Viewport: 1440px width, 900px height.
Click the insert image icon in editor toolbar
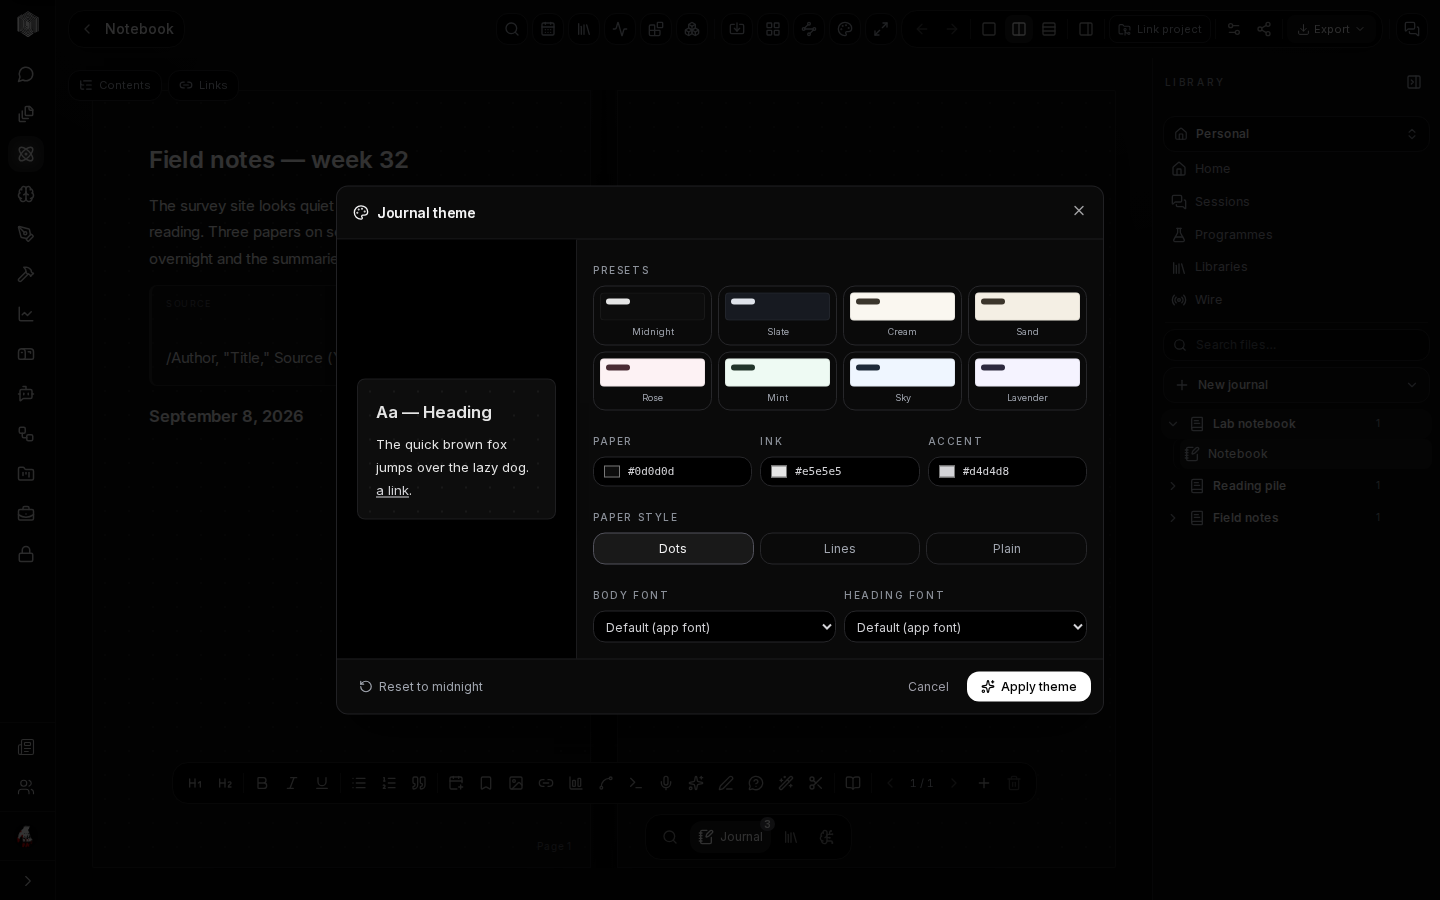pos(516,783)
